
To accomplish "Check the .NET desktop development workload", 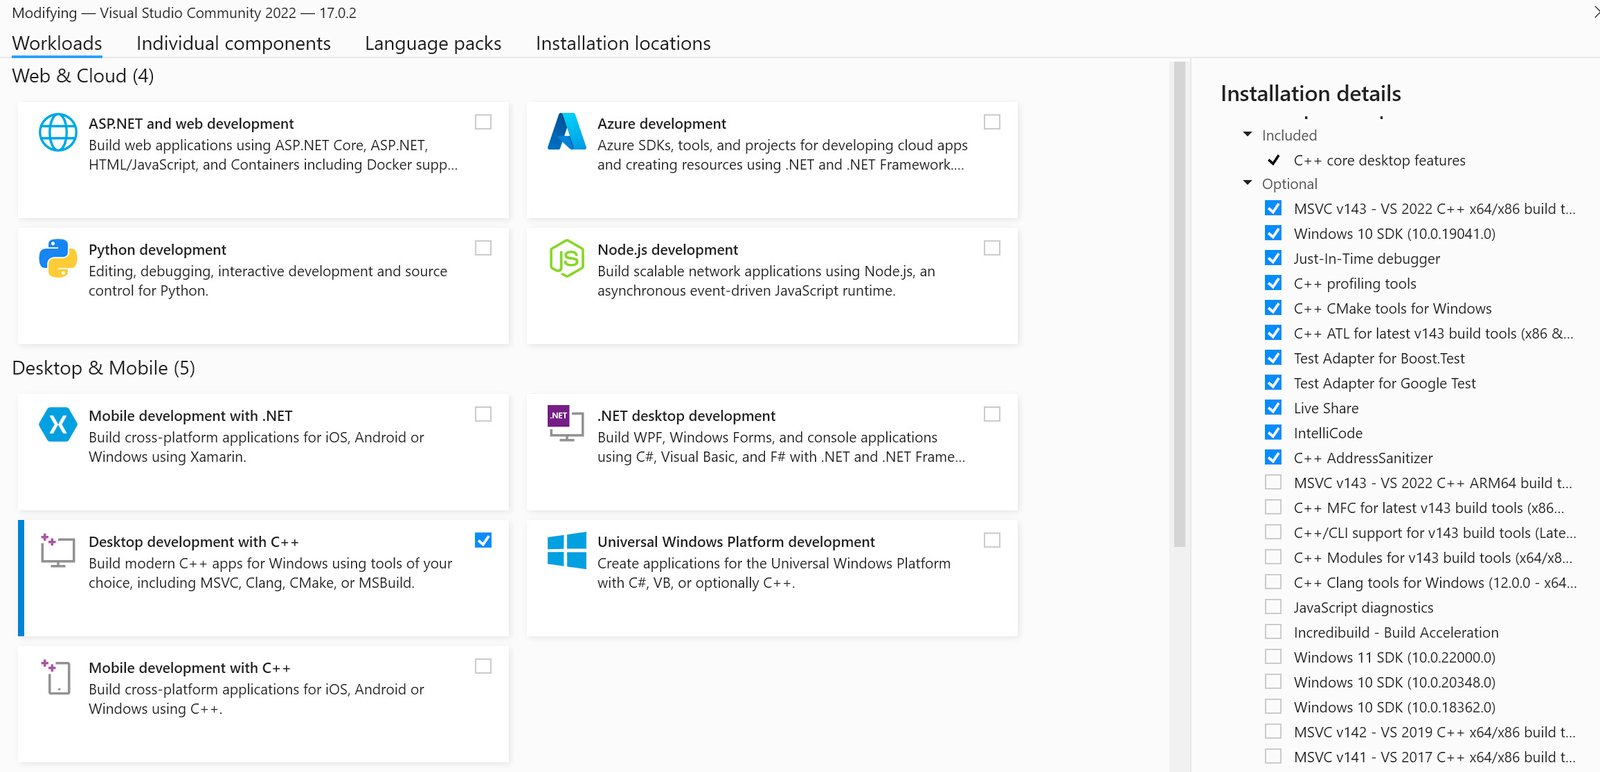I will click(x=992, y=414).
